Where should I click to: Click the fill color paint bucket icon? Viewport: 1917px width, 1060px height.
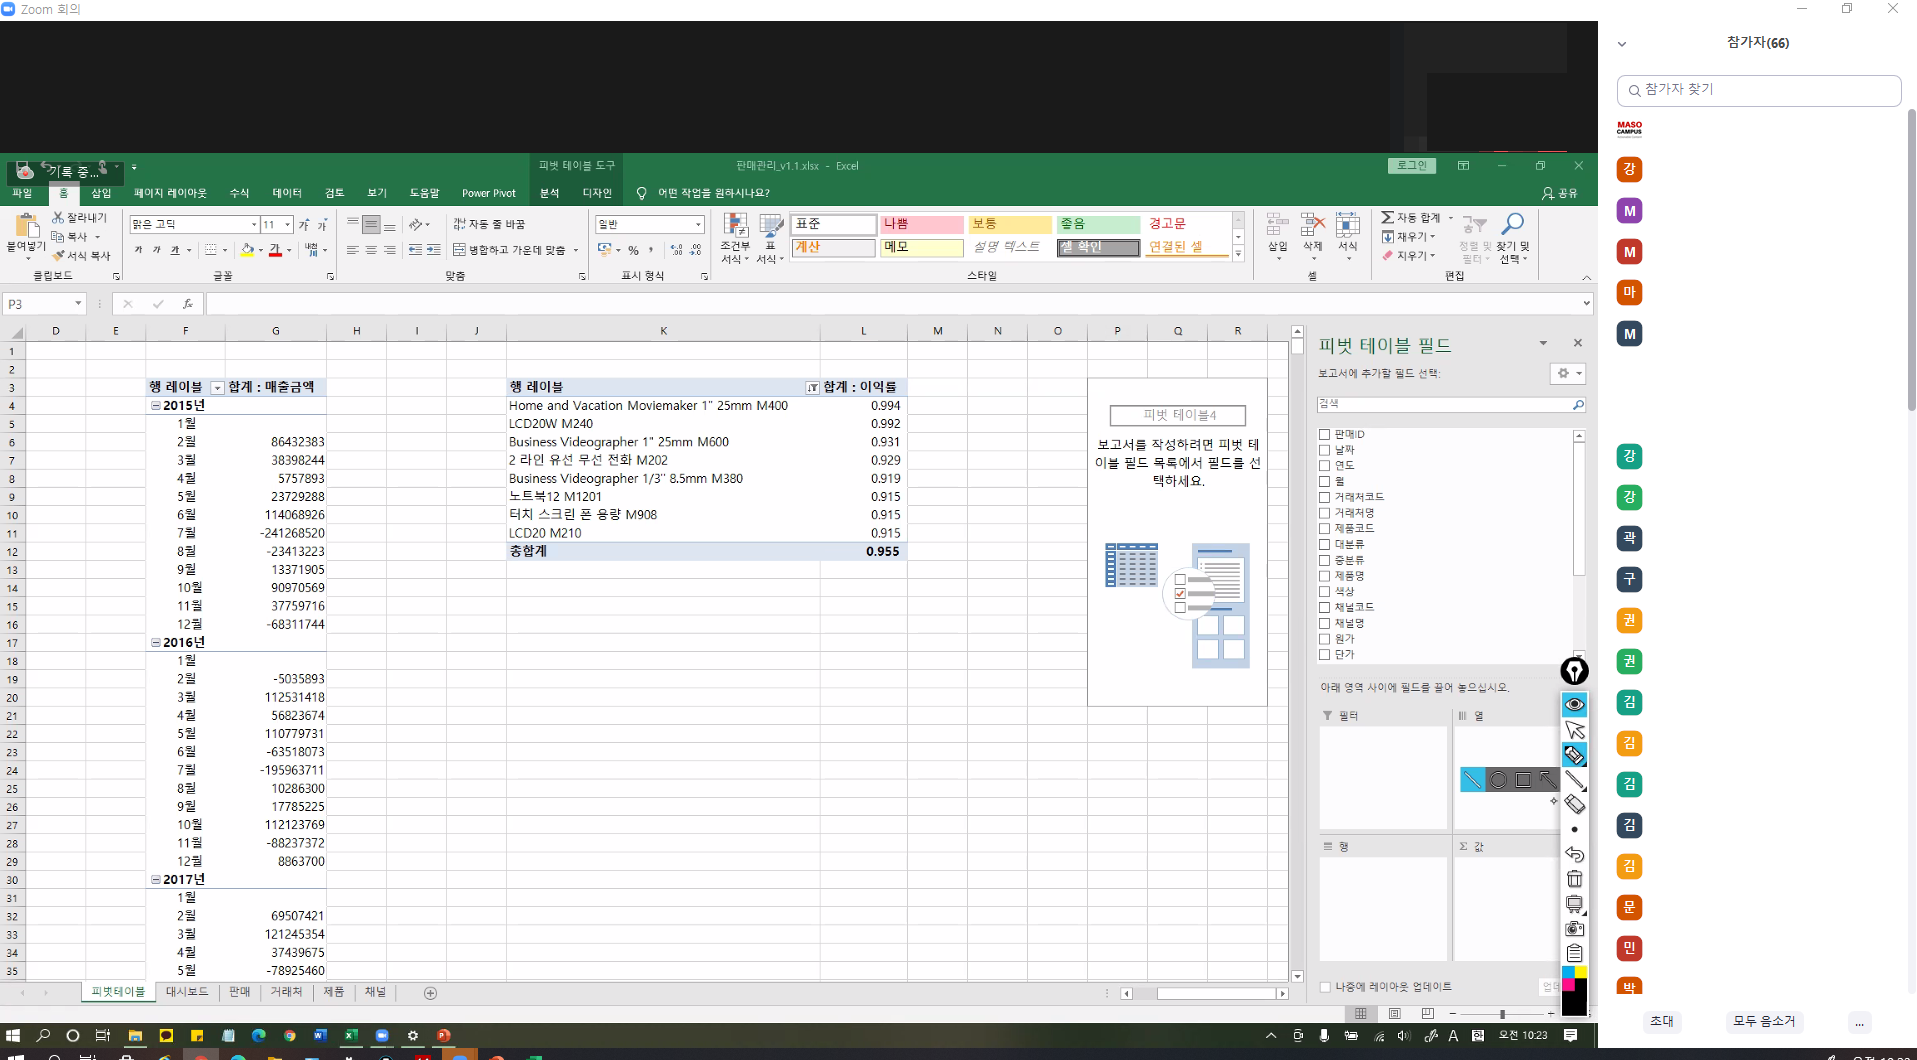click(247, 250)
